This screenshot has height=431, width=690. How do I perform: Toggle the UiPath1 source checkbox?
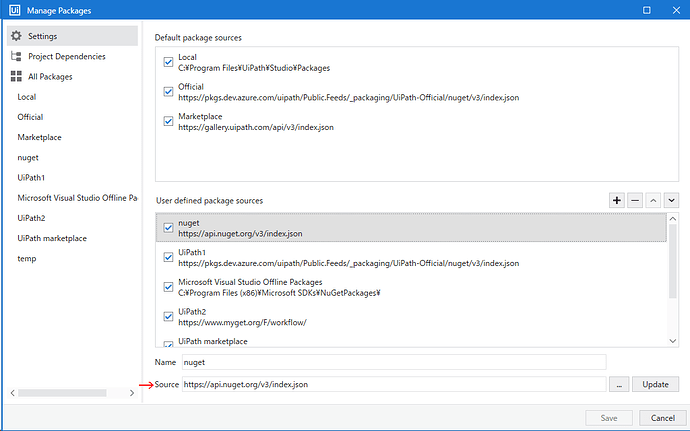(x=168, y=257)
